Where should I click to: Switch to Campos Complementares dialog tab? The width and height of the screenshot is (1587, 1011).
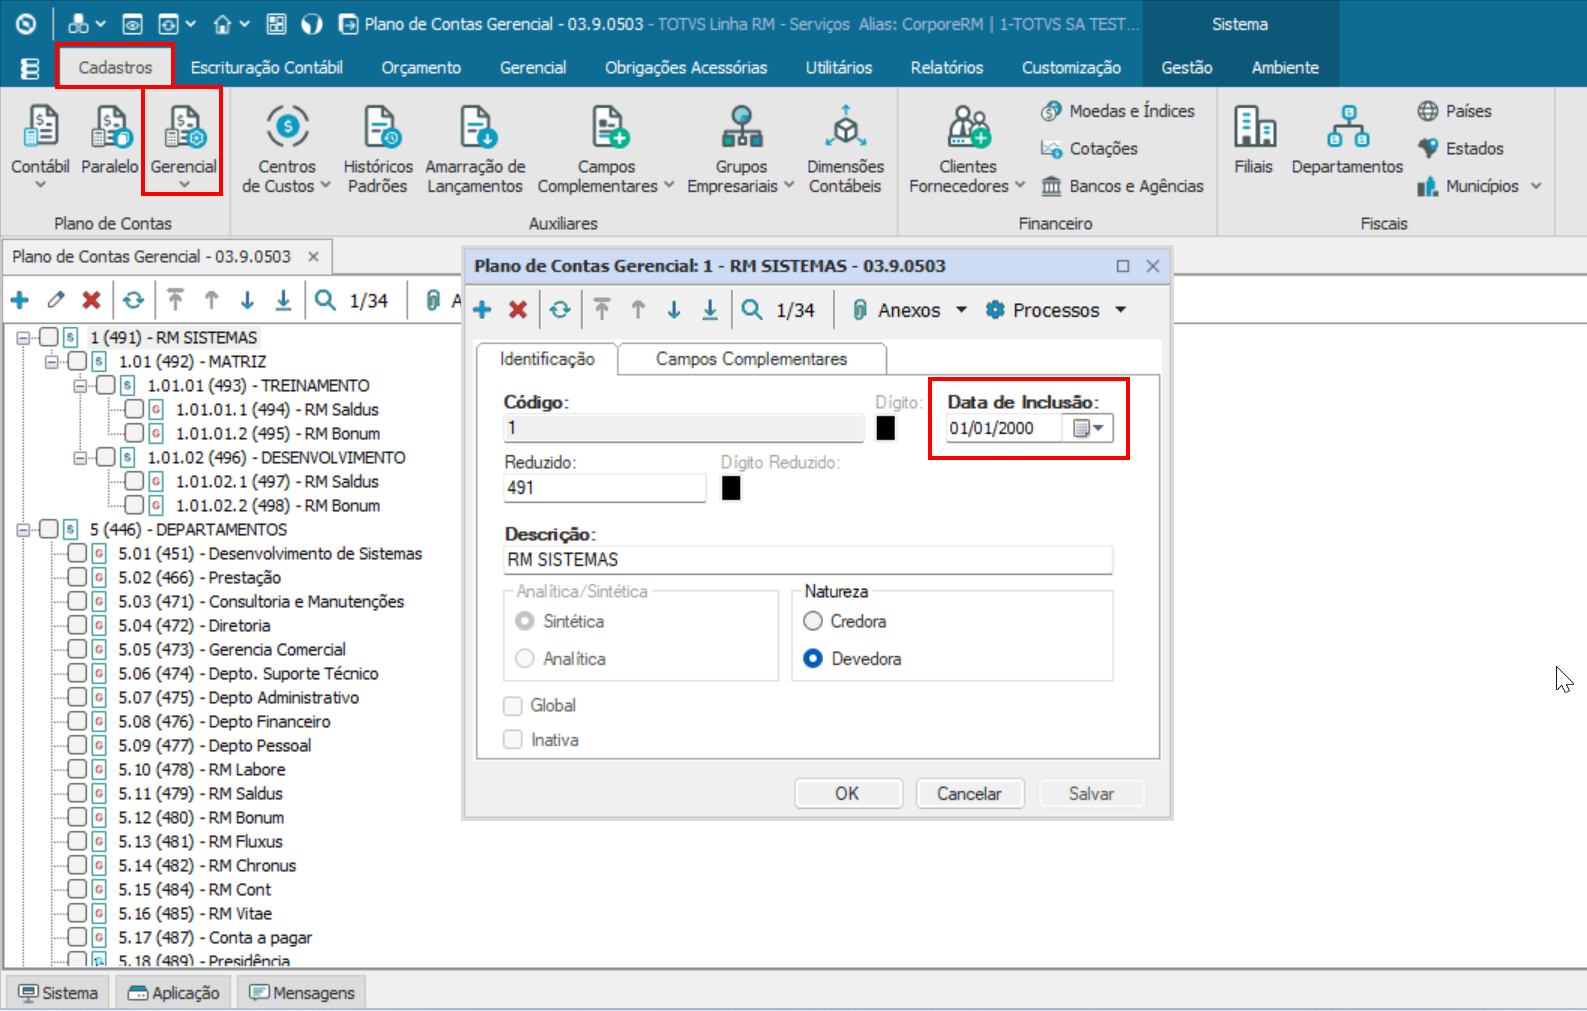pyautogui.click(x=752, y=359)
